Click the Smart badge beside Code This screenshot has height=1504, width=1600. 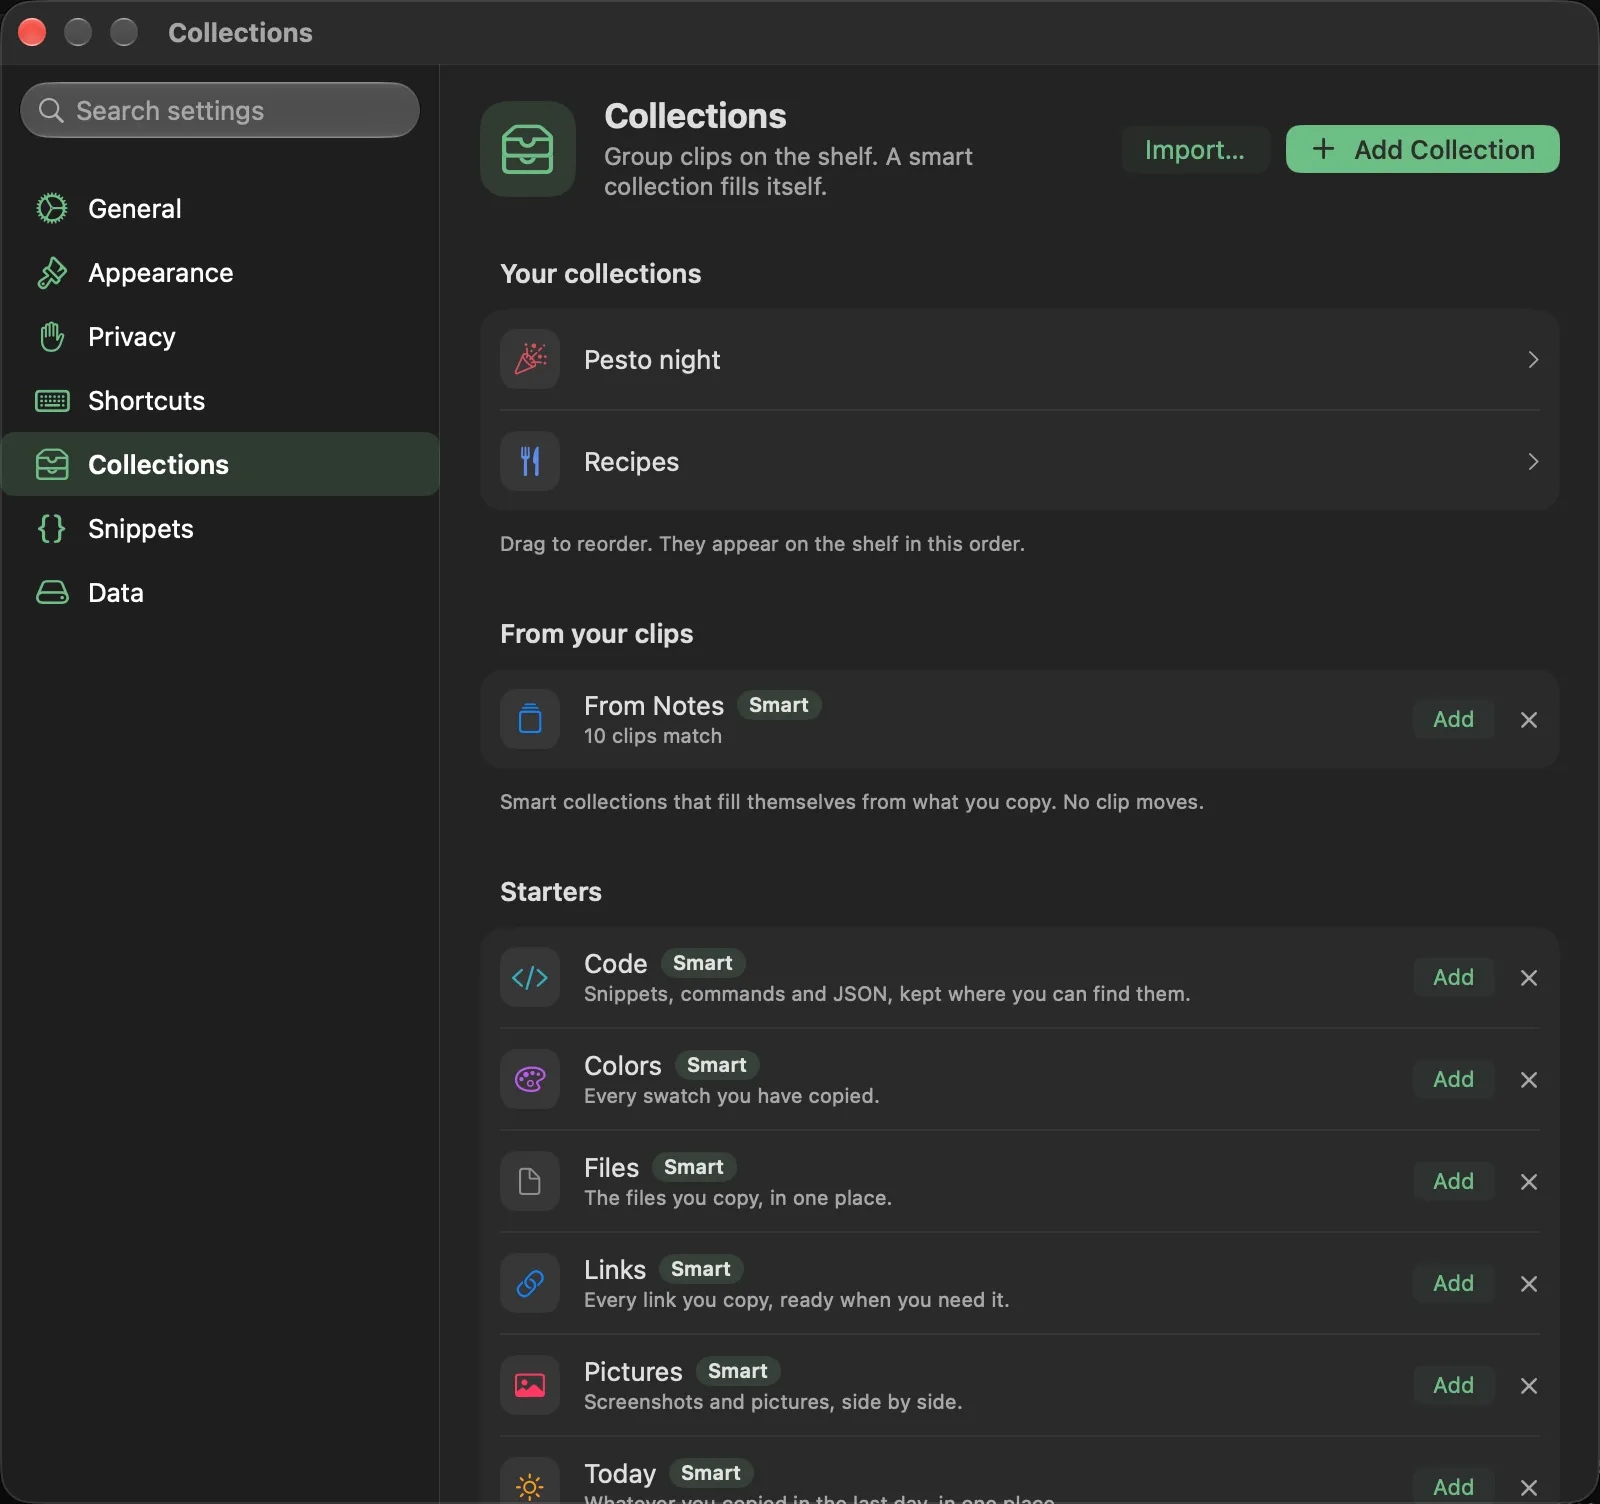[x=703, y=963]
